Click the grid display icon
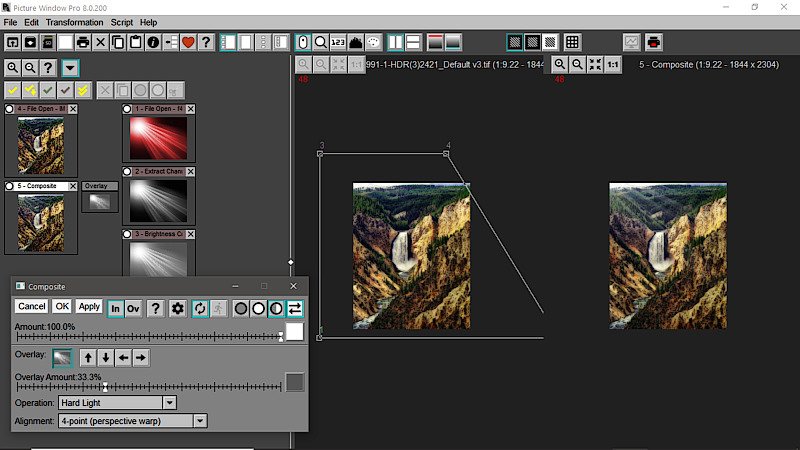This screenshot has width=800, height=450. pyautogui.click(x=572, y=42)
